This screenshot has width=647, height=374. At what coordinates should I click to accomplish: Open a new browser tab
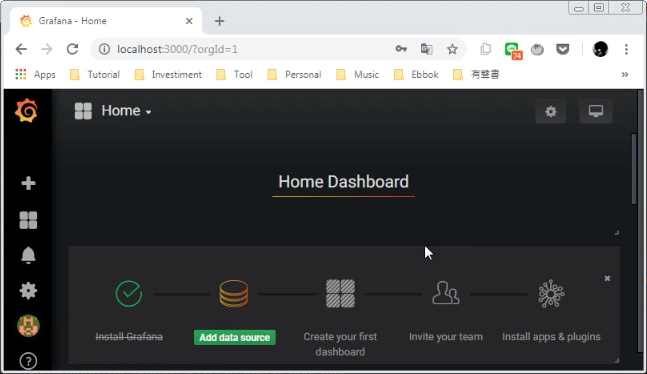click(220, 21)
